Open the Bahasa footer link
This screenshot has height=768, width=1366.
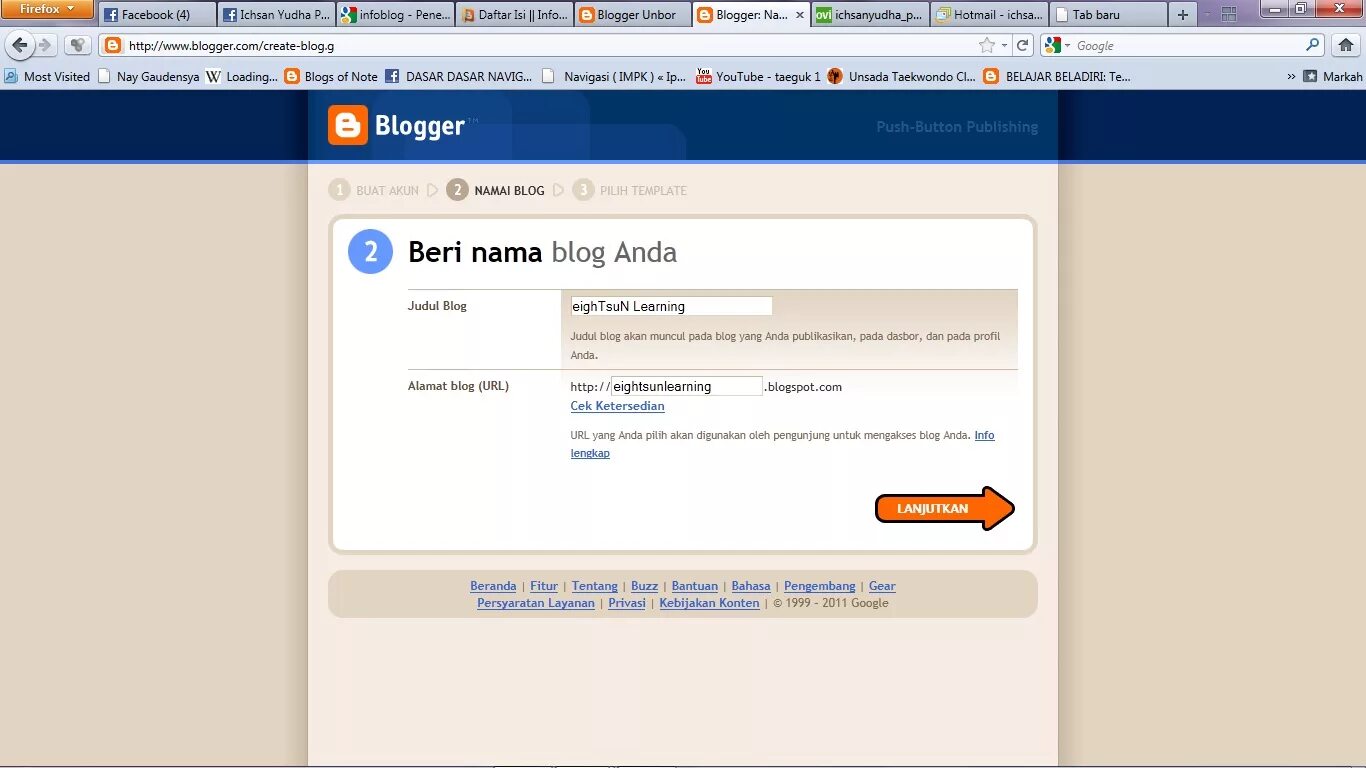coord(751,586)
